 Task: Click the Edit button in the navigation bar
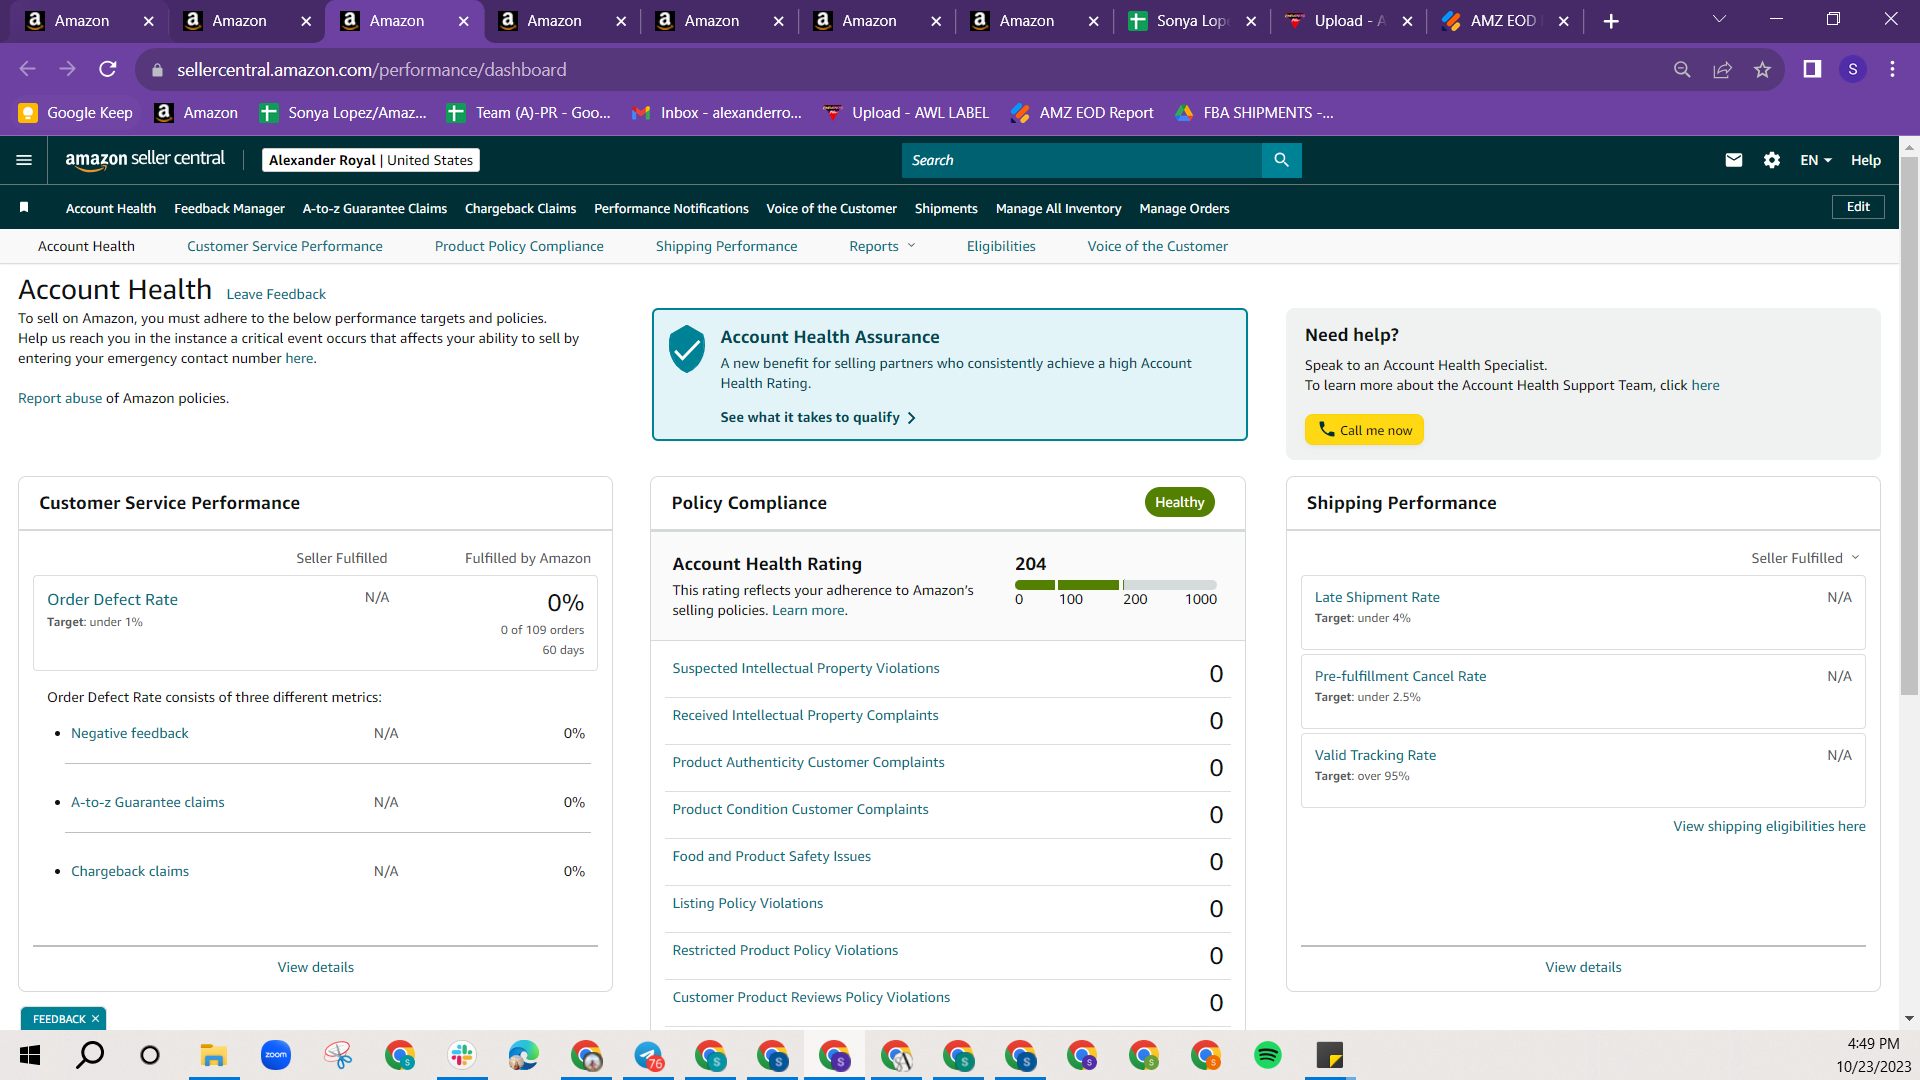[1858, 207]
